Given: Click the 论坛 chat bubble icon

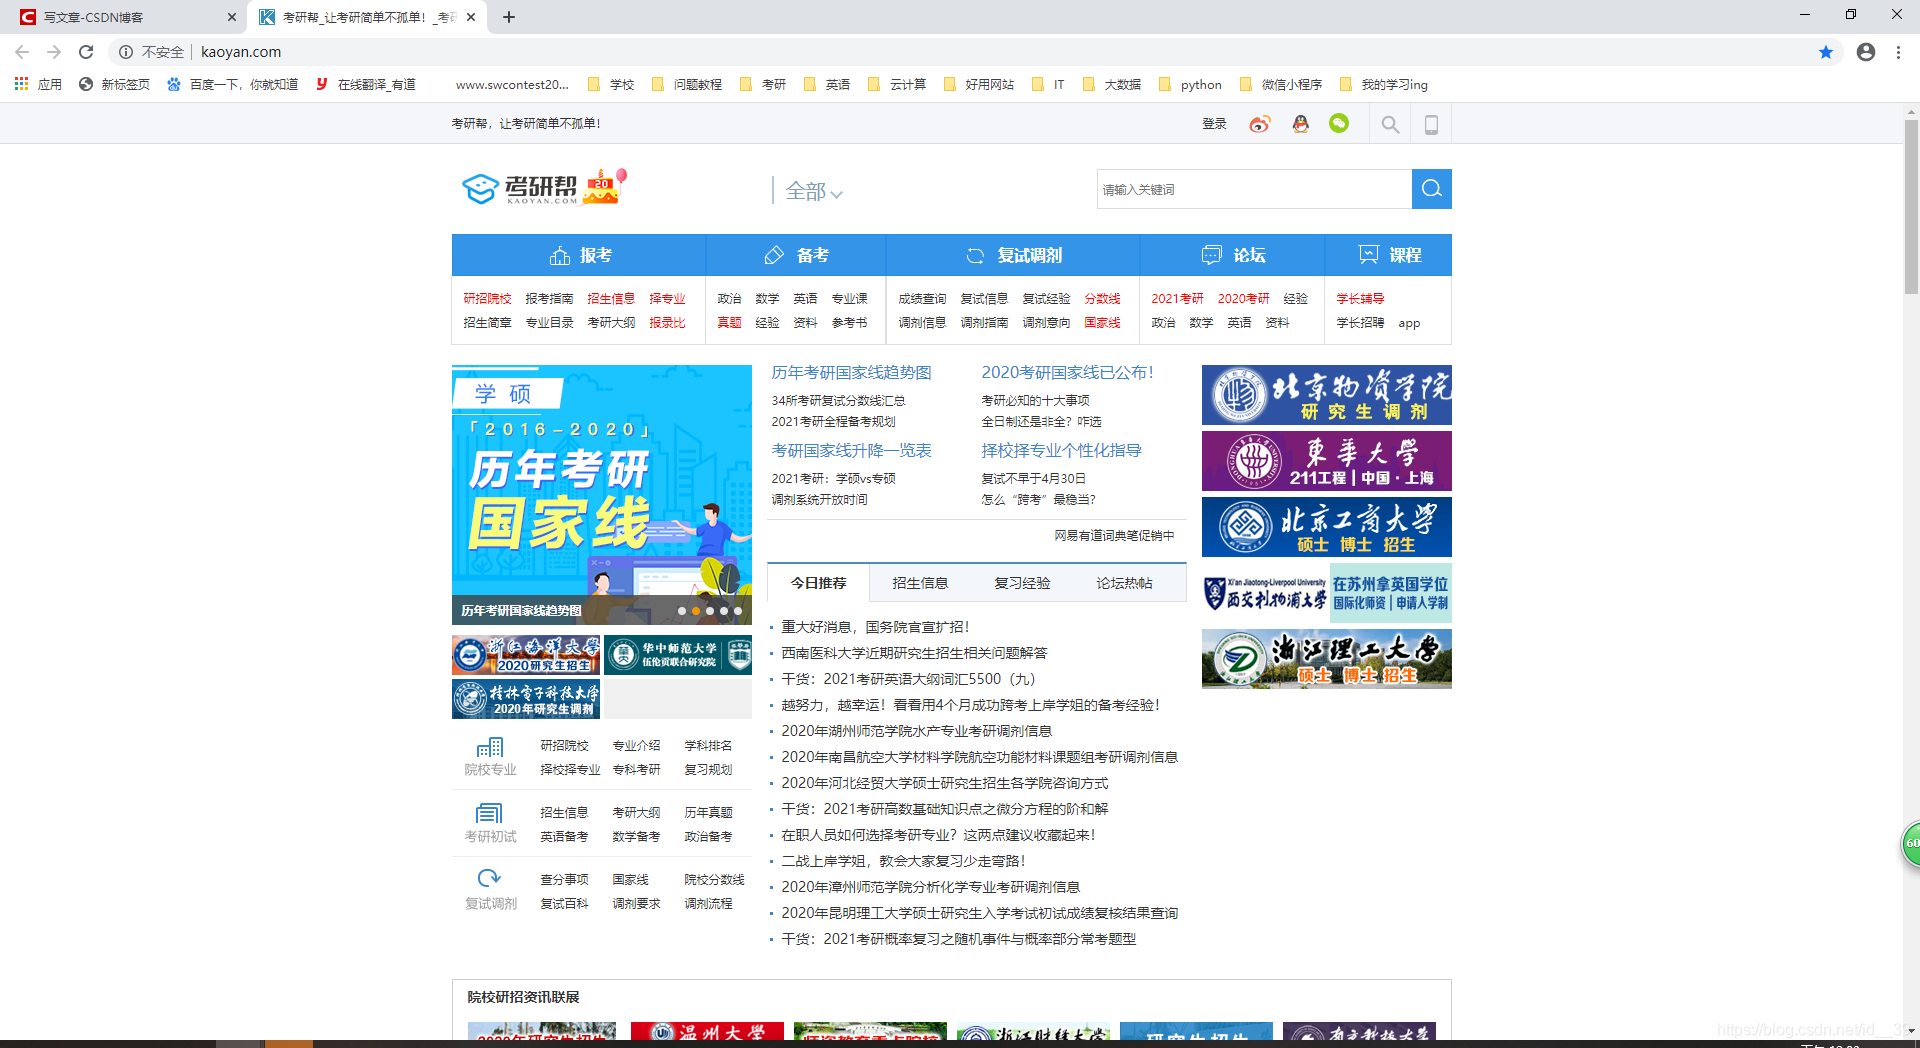Looking at the screenshot, I should pos(1211,255).
